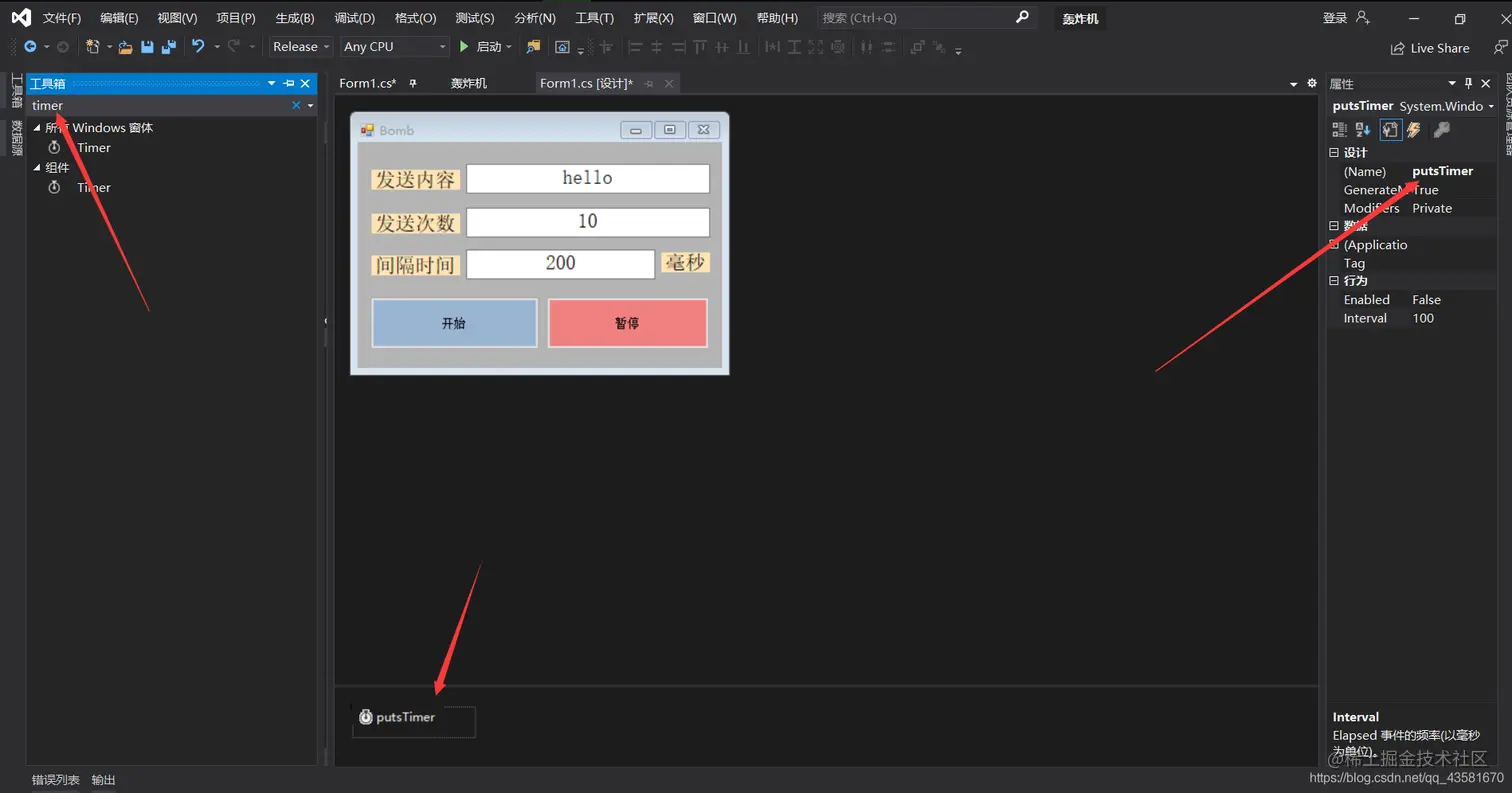The width and height of the screenshot is (1512, 793).
Task: Collapse the 所有 Windows 窗体 toolbox group
Action: tap(37, 128)
